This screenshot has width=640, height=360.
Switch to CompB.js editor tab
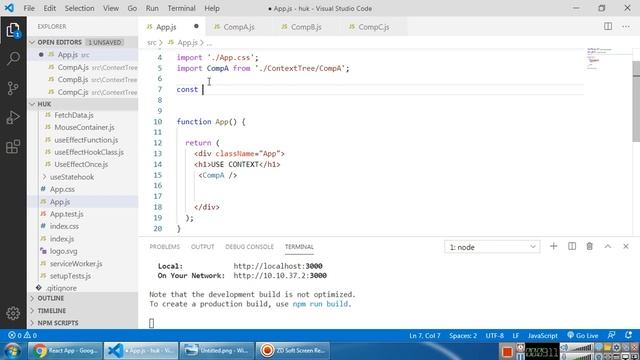pos(306,27)
